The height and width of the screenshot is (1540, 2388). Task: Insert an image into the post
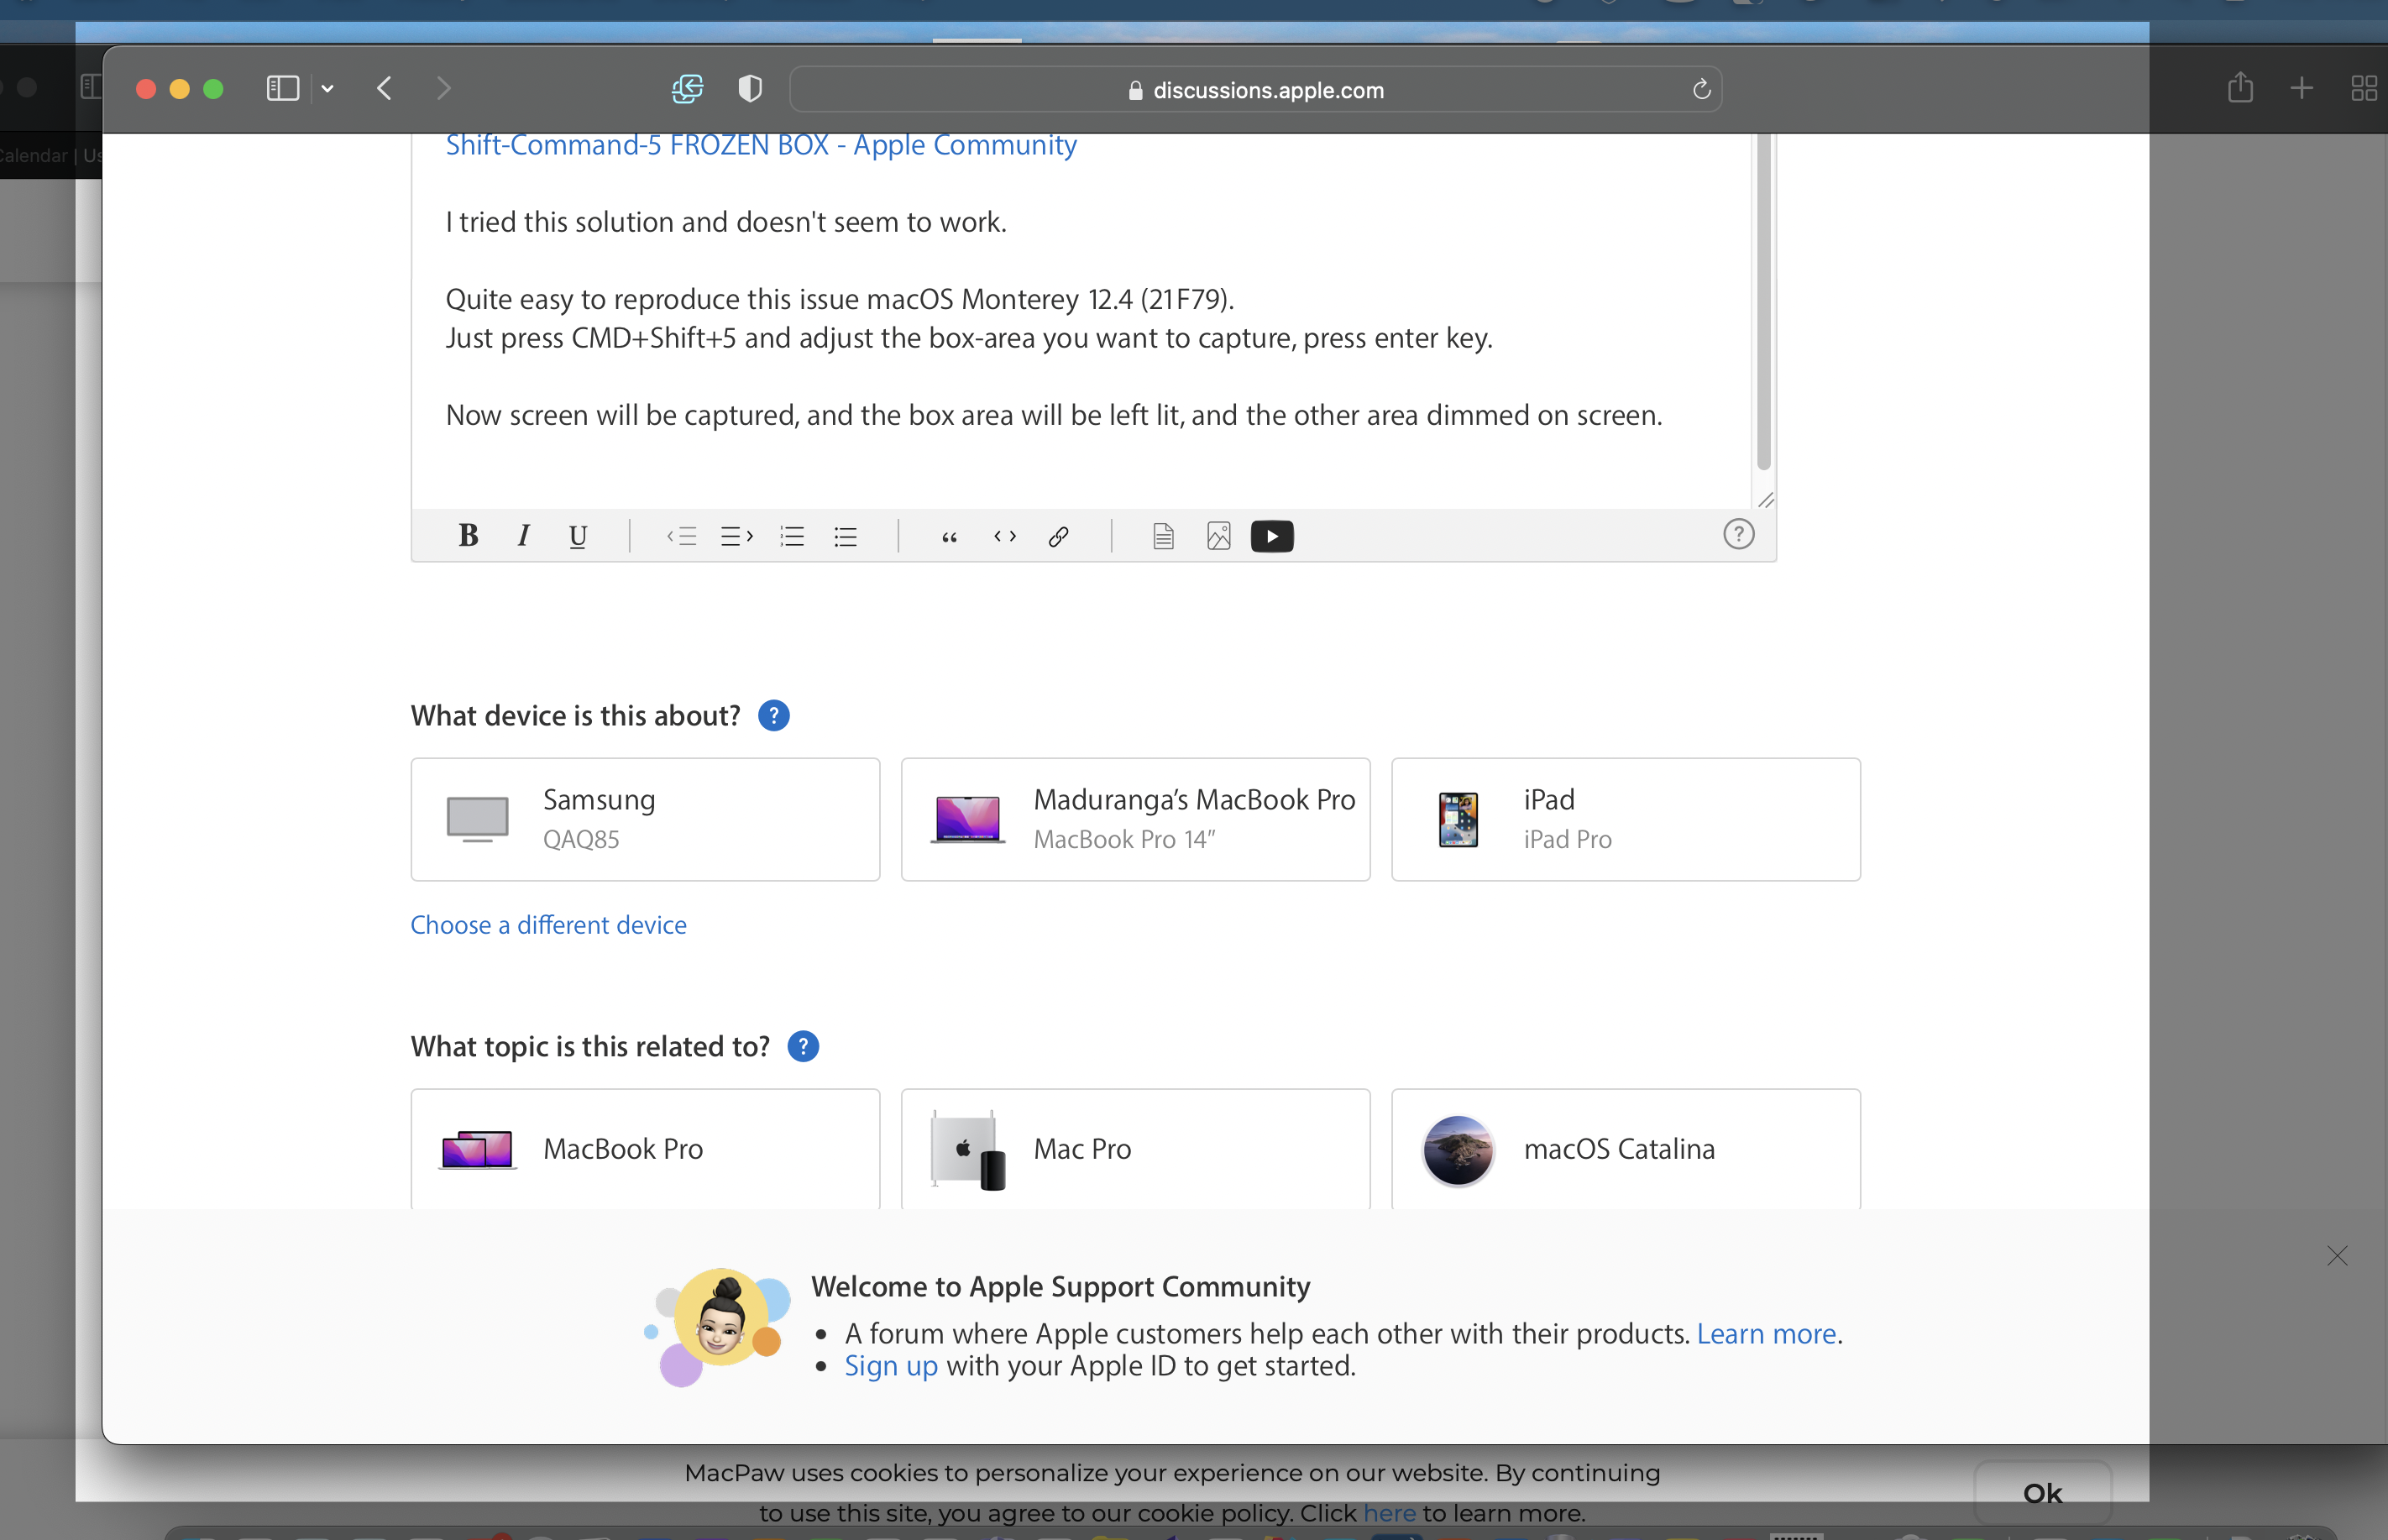[x=1218, y=537]
